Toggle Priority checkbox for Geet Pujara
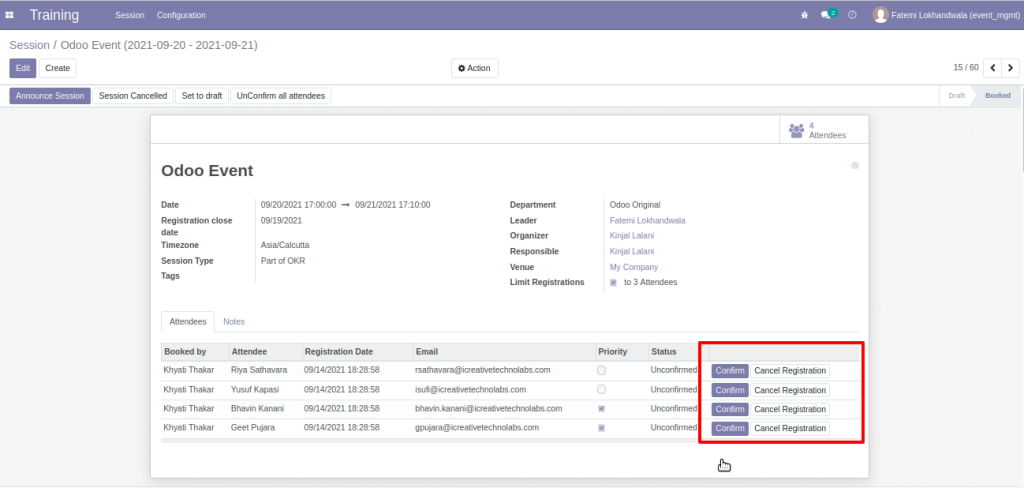Image resolution: width=1024 pixels, height=488 pixels. [x=601, y=428]
